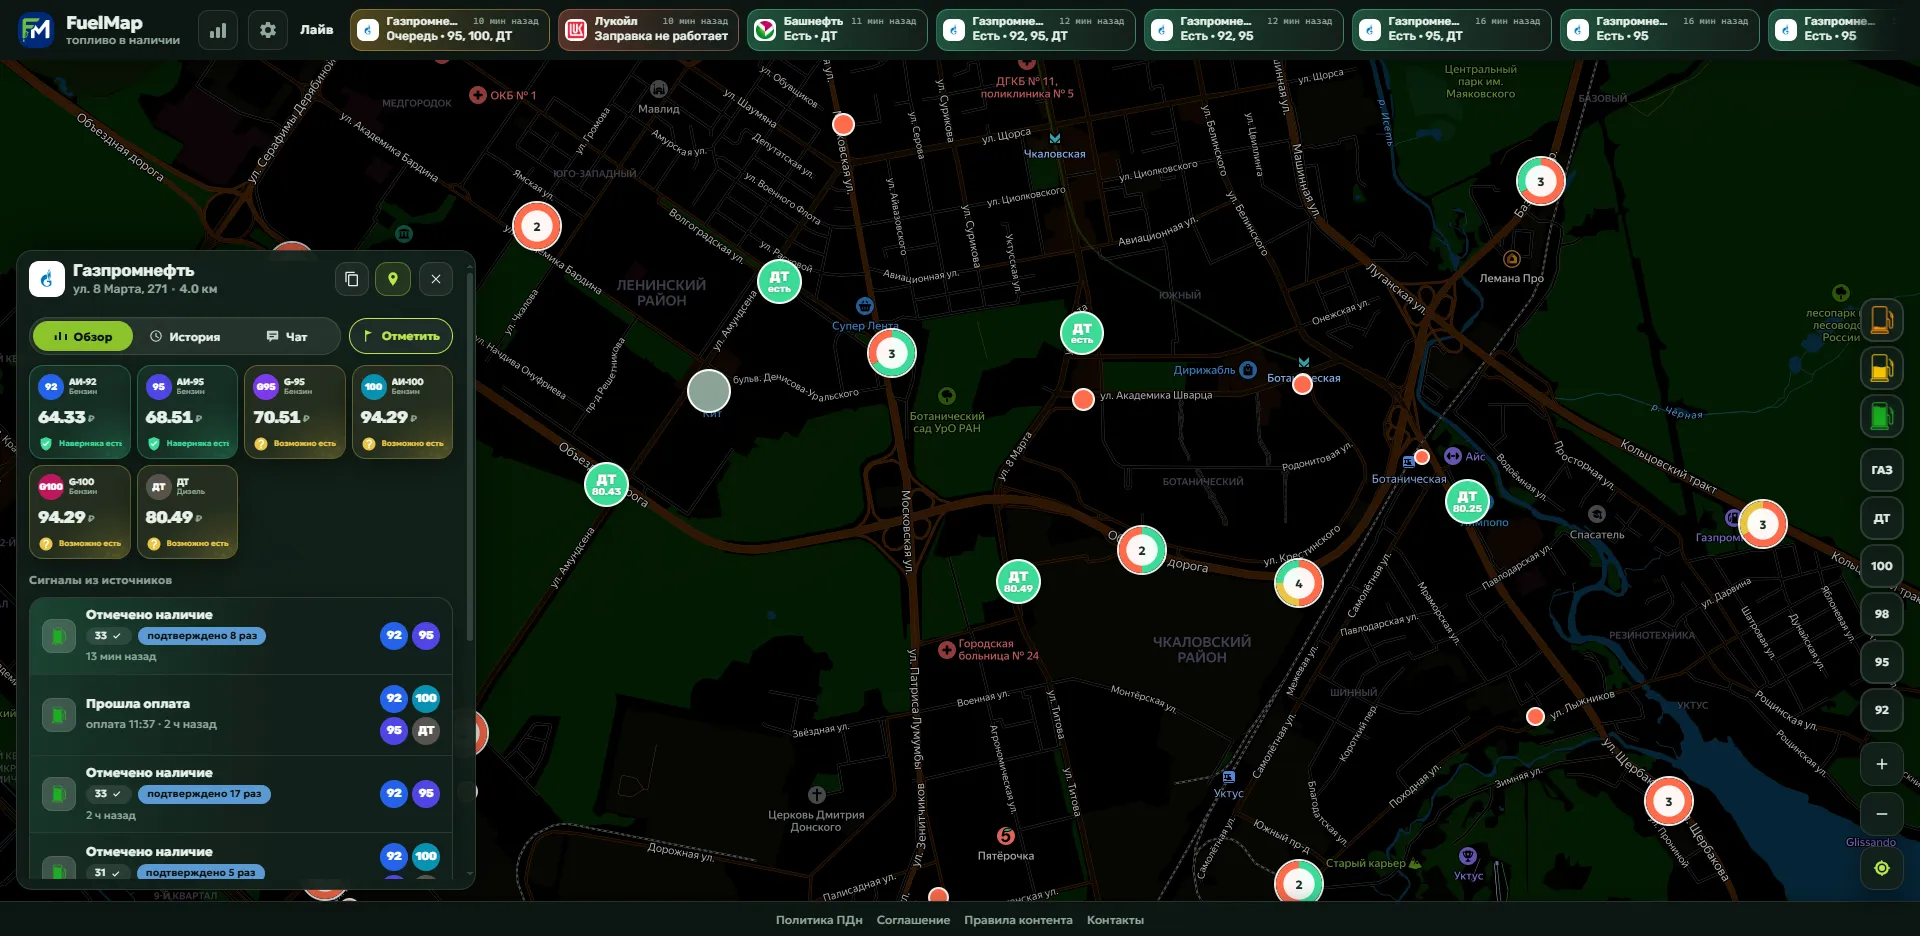Select the АИ-92 price card 64.33
Screen dimensions: 1920x936
80,412
